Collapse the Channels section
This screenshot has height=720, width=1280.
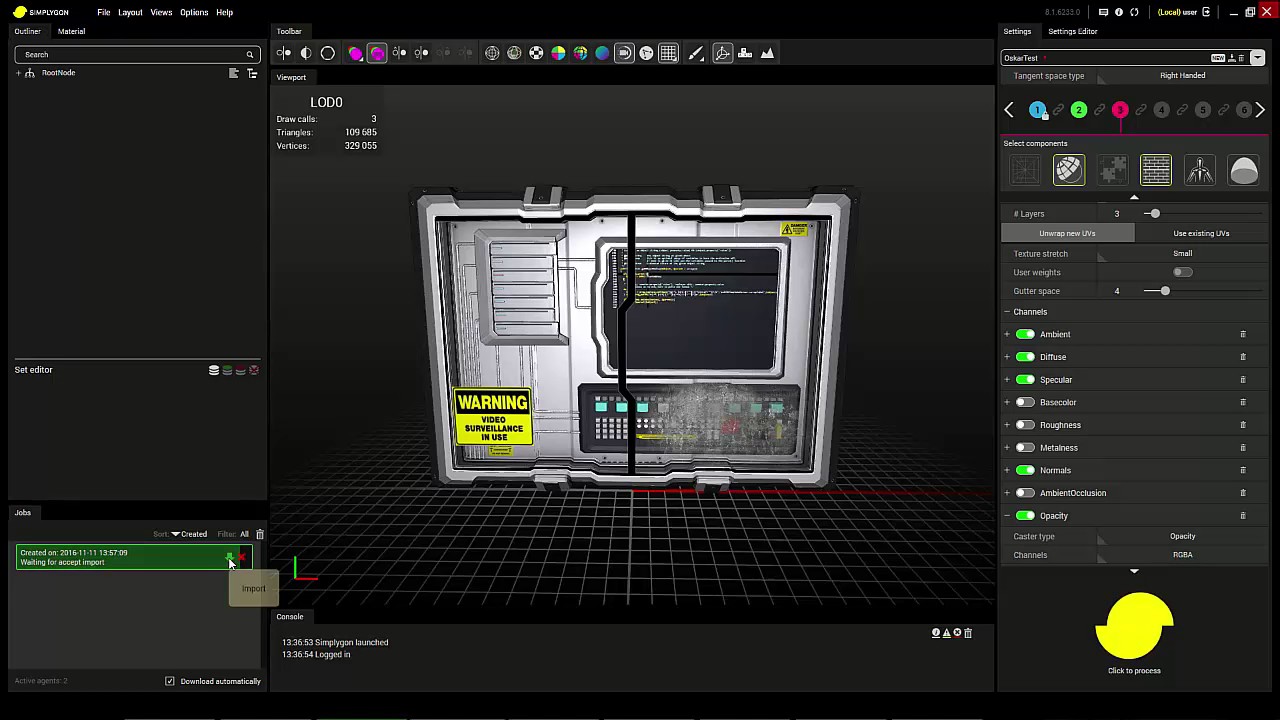[x=1007, y=312]
